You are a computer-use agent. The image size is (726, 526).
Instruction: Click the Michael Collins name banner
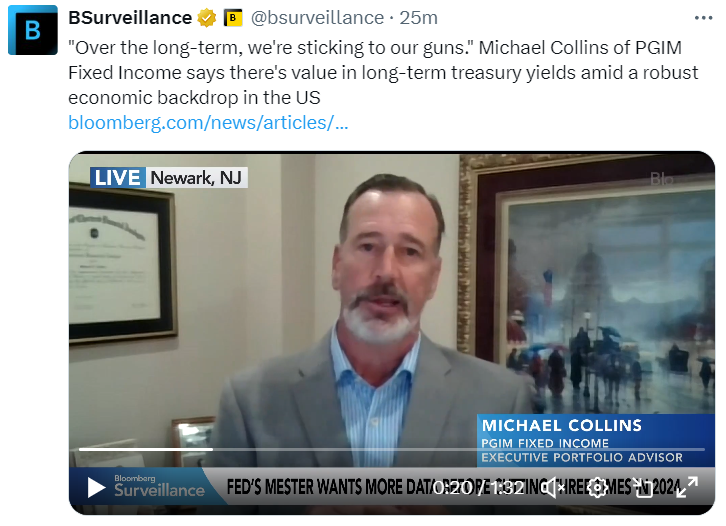596,440
